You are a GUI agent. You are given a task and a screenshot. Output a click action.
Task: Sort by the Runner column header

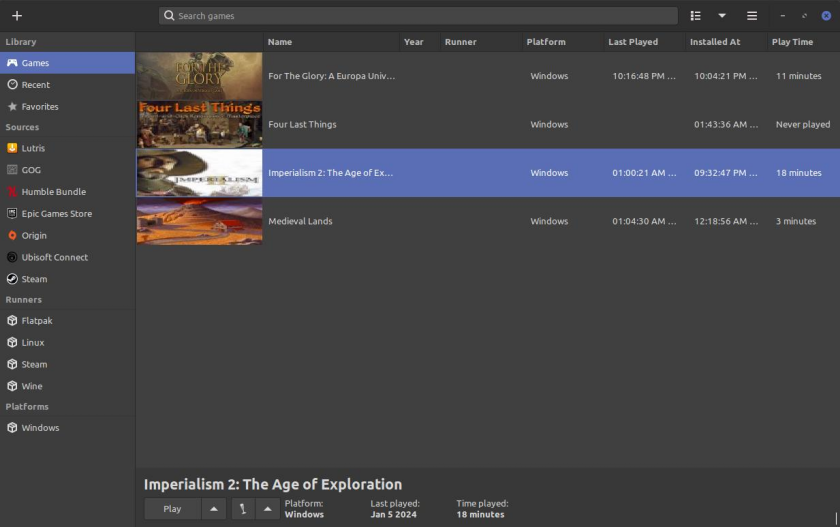click(x=481, y=42)
